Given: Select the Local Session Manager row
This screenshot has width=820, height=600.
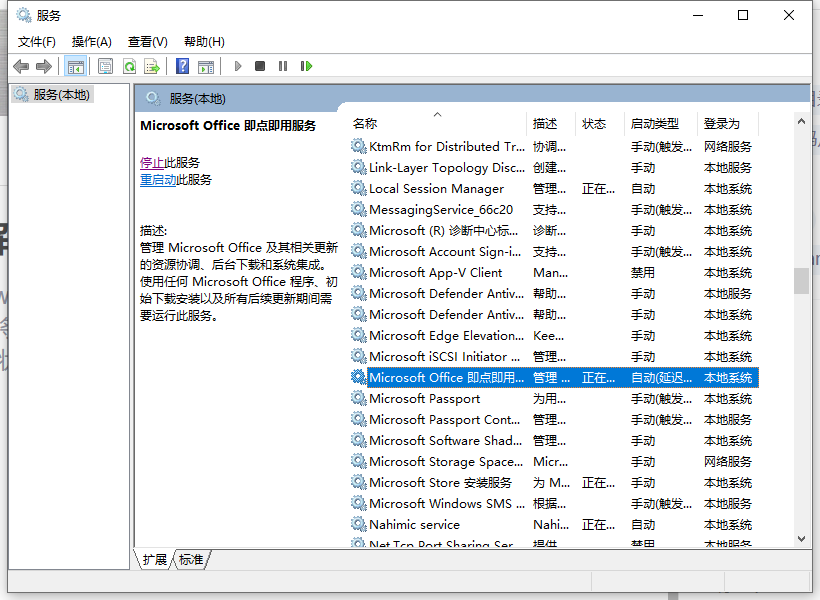Looking at the screenshot, I should 554,188.
